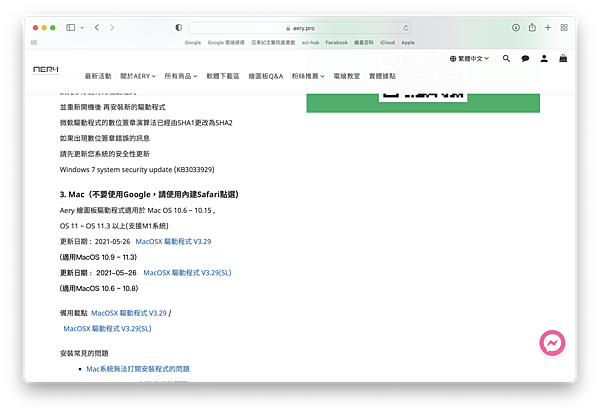Screen dimensions: 600x414
Task: Open a new tab with plus icon
Action: pos(548,28)
